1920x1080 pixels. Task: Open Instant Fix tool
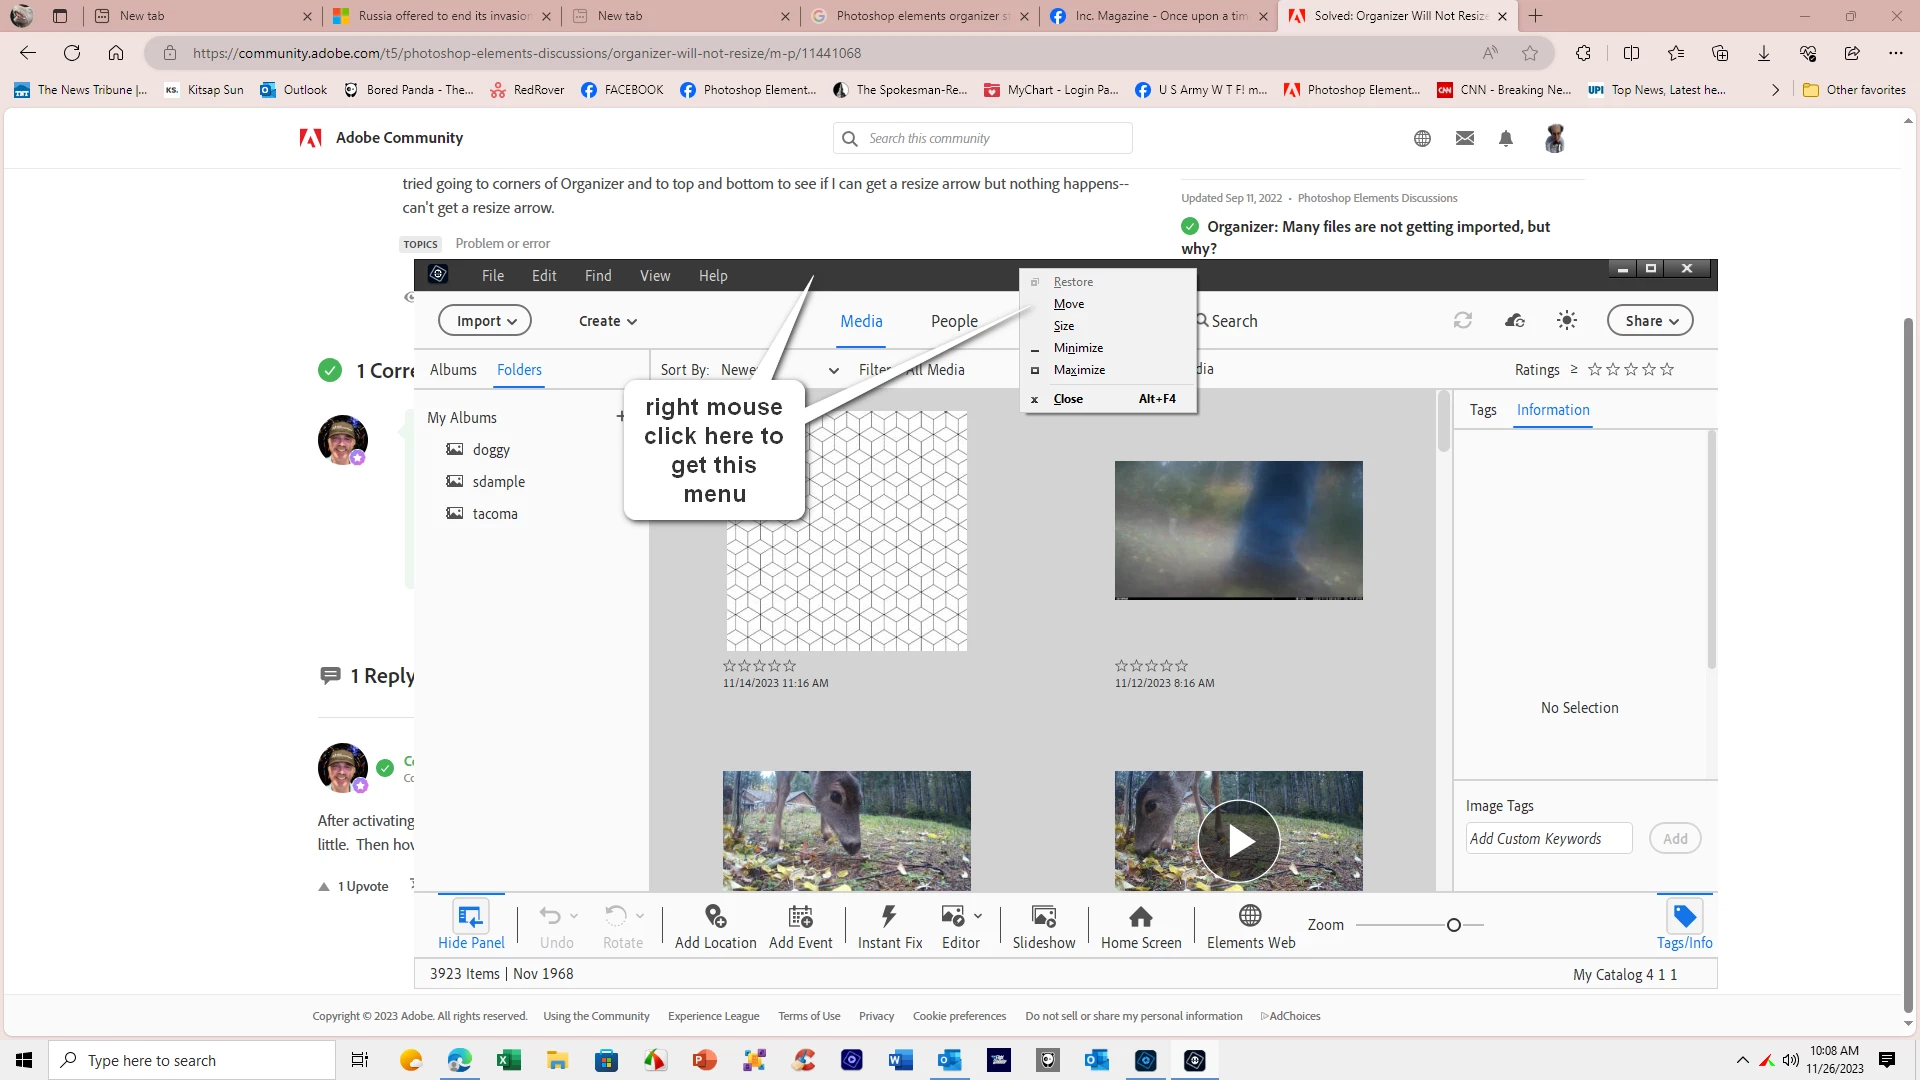pyautogui.click(x=889, y=916)
